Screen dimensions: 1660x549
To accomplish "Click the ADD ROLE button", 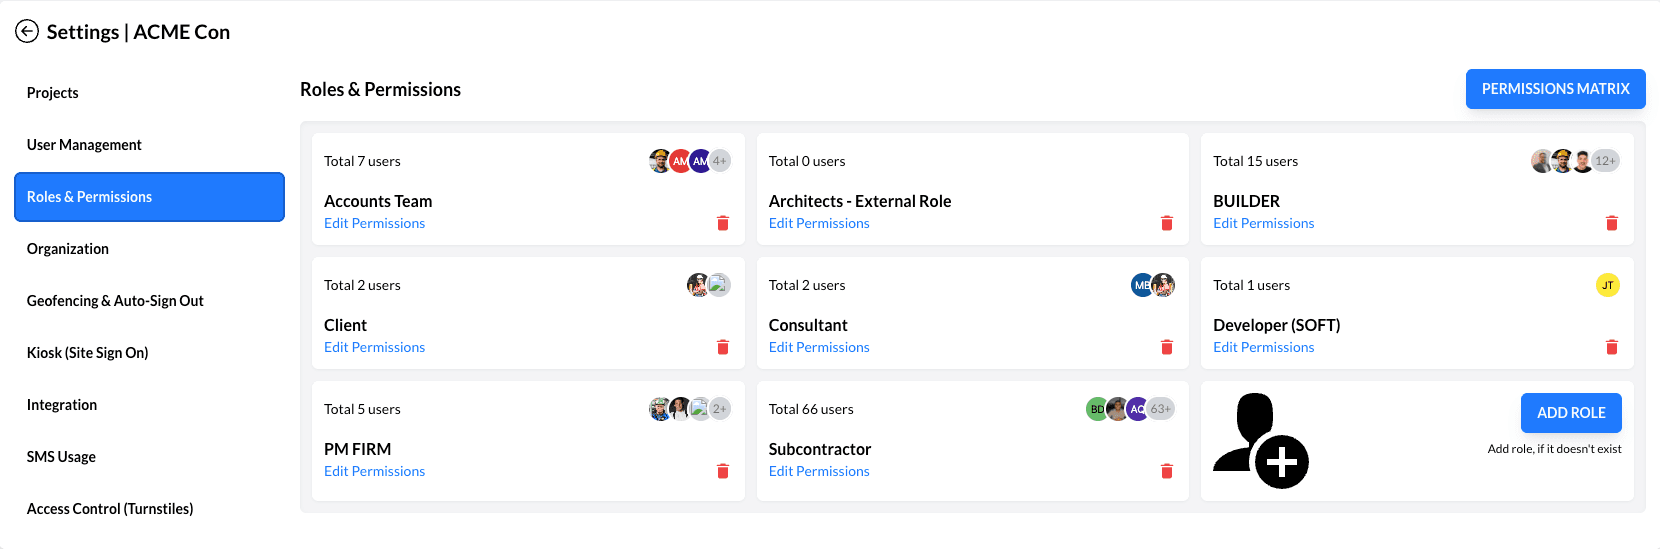I will pyautogui.click(x=1571, y=413).
